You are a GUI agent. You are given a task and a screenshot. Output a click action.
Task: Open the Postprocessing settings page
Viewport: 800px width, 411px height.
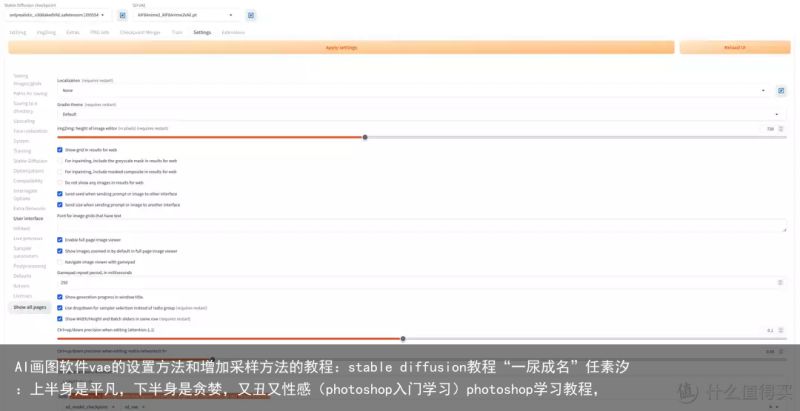point(30,266)
